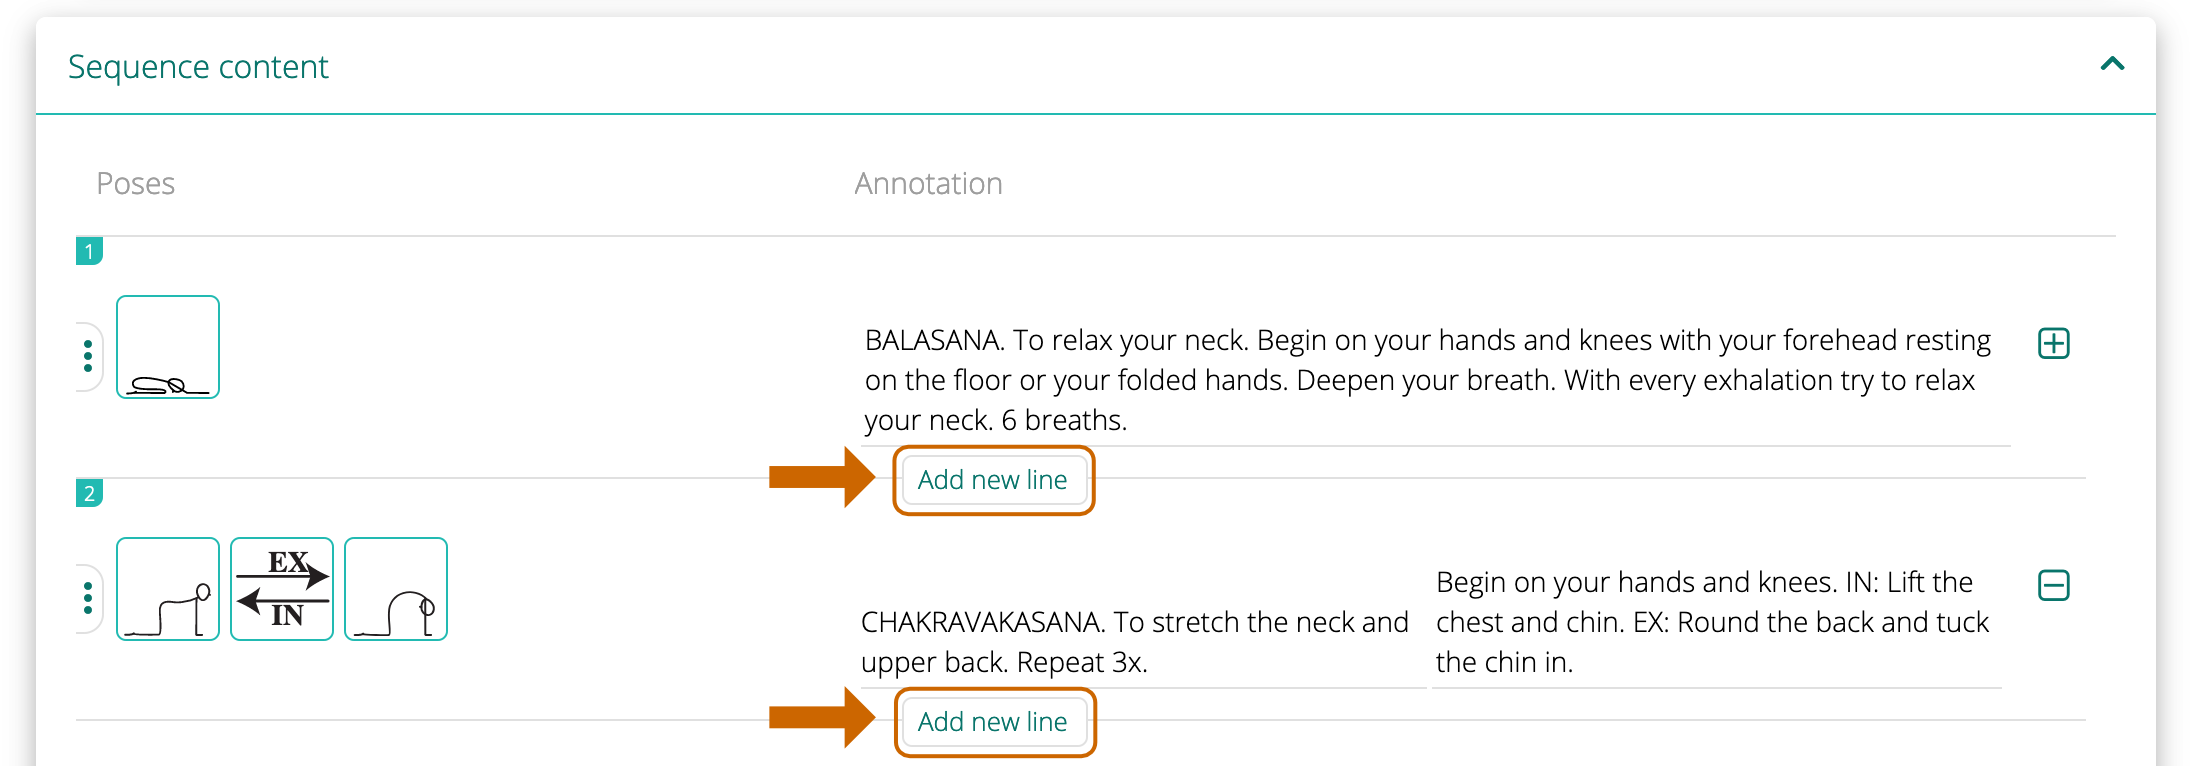Edit the 'Begin on your hands and knees' annotation
The height and width of the screenshot is (766, 2194).
coord(1716,622)
